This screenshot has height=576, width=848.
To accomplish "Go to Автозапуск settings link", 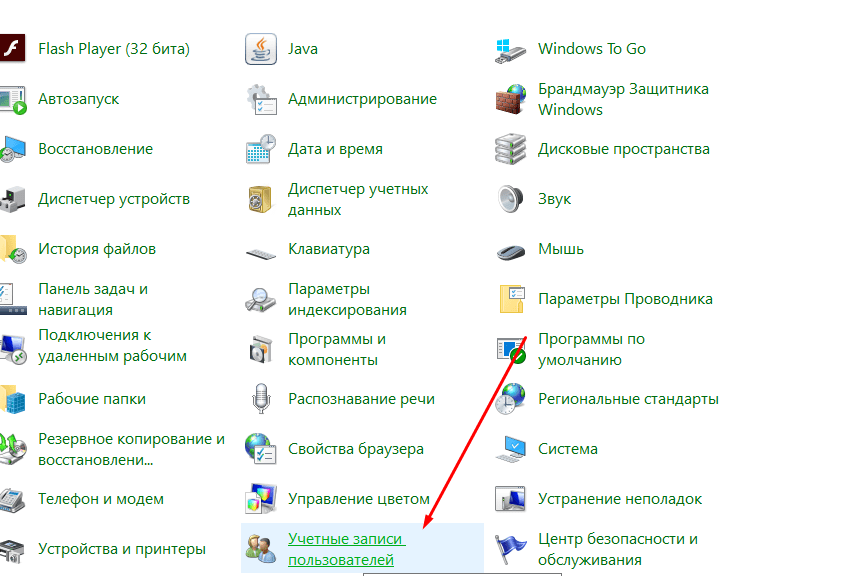I will click(78, 100).
